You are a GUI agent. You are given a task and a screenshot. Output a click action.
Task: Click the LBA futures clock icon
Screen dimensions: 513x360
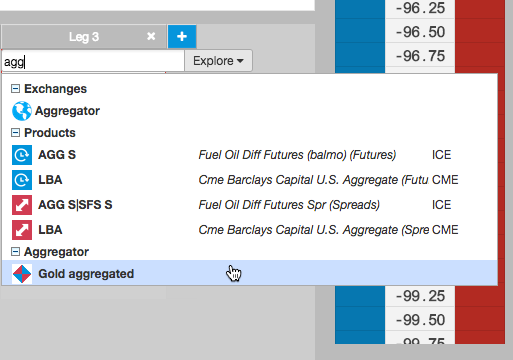click(22, 180)
